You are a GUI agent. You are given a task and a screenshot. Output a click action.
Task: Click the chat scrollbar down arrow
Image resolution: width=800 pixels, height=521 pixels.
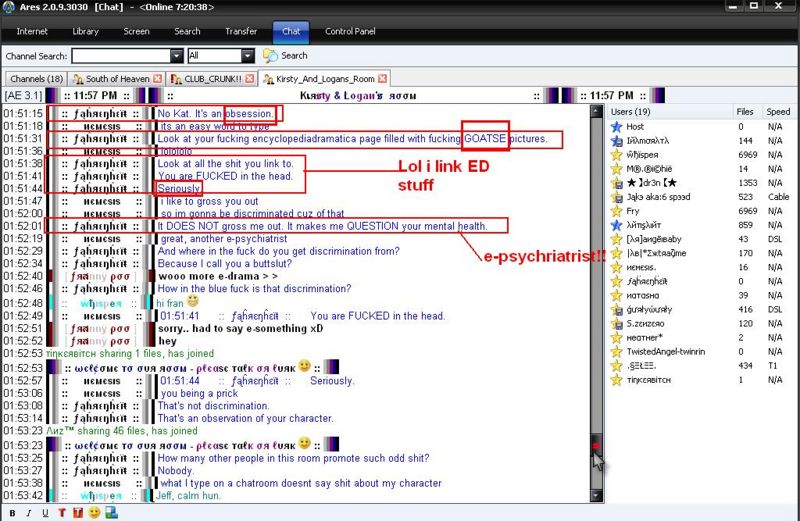pos(597,495)
